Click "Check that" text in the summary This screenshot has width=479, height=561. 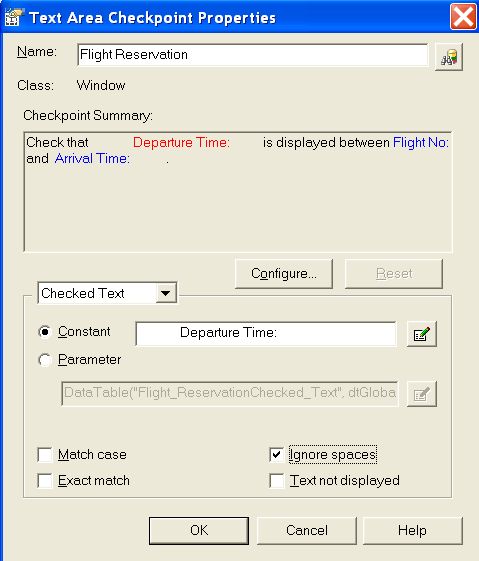click(57, 142)
